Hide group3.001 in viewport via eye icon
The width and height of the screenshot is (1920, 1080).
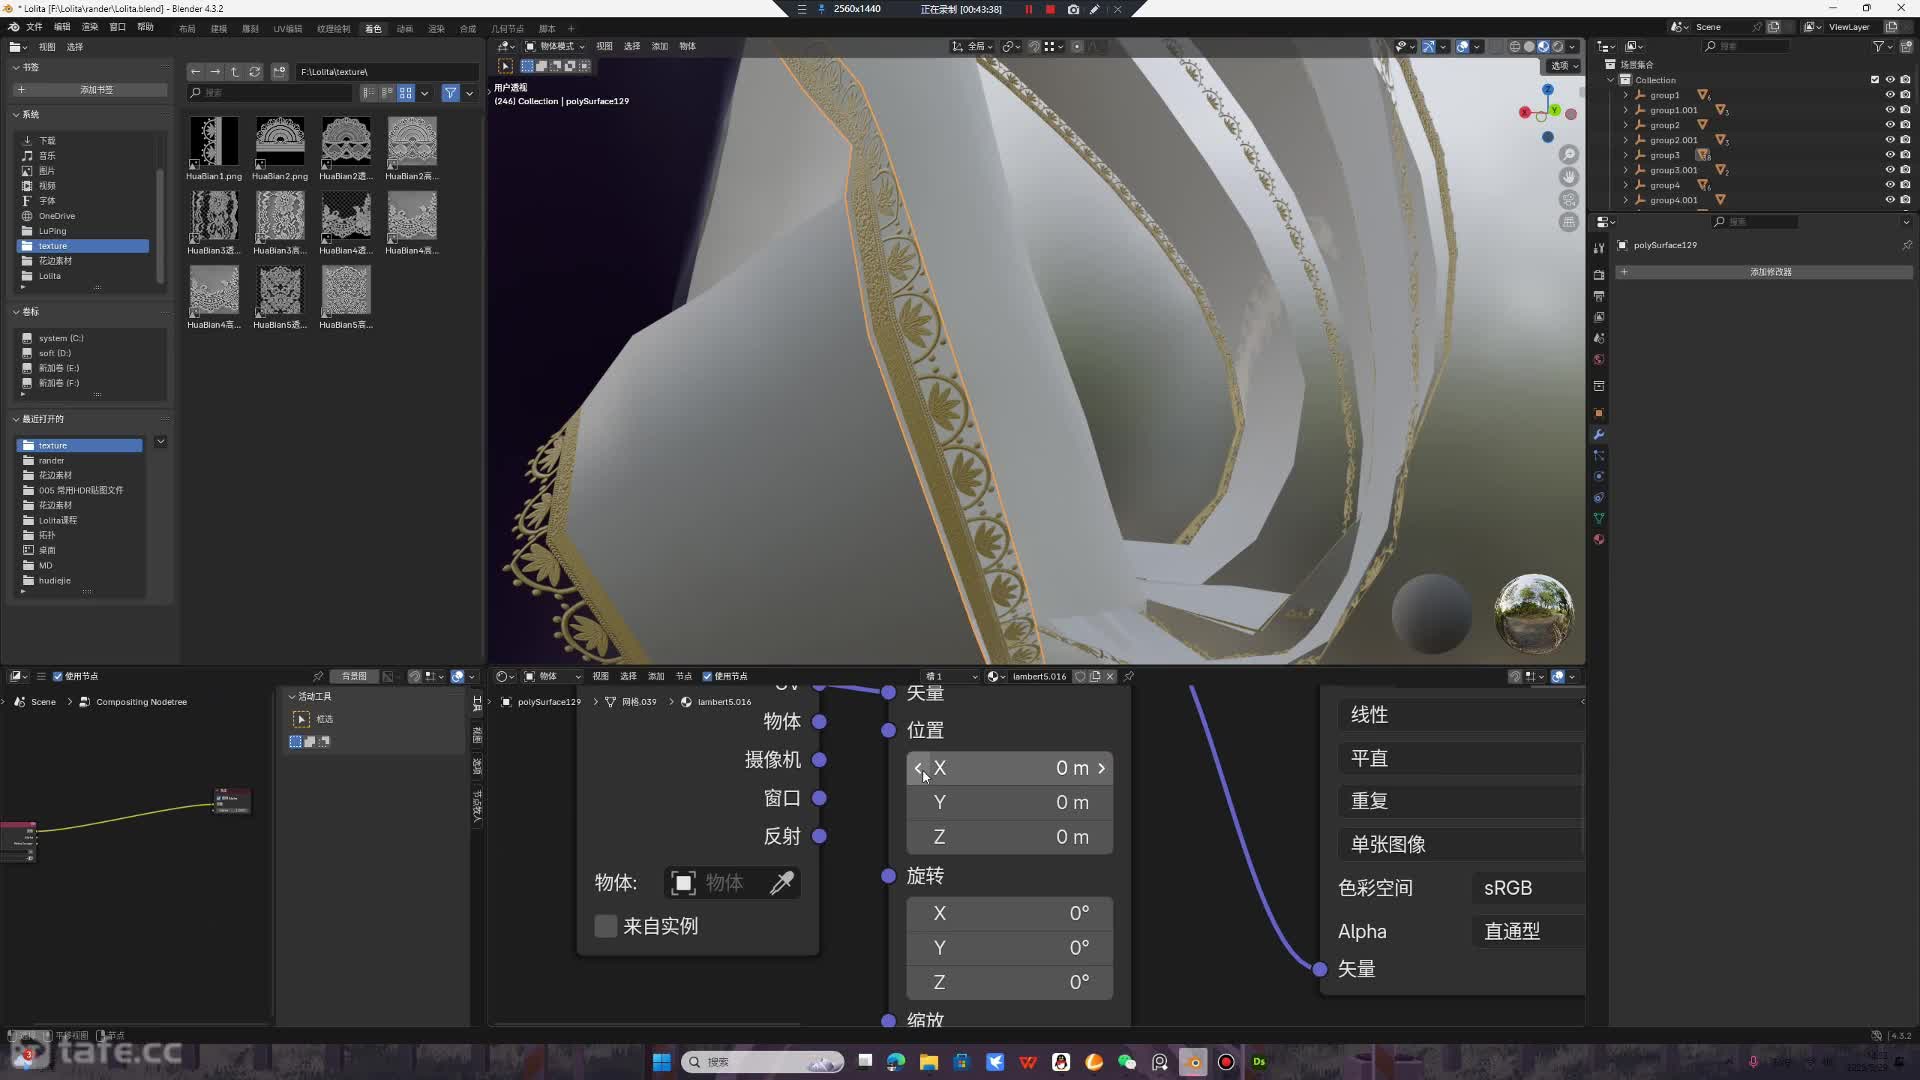tap(1890, 170)
